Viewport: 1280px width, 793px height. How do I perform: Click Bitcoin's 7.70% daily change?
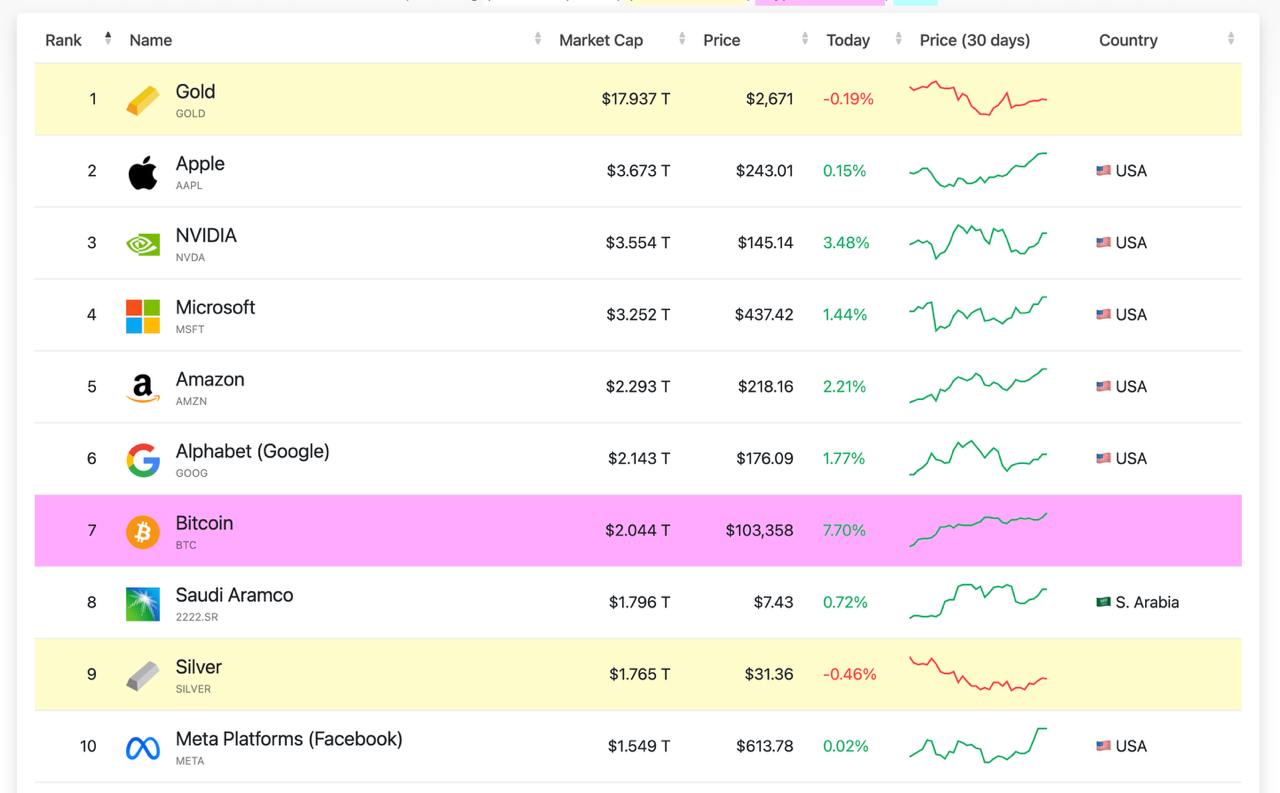click(844, 531)
